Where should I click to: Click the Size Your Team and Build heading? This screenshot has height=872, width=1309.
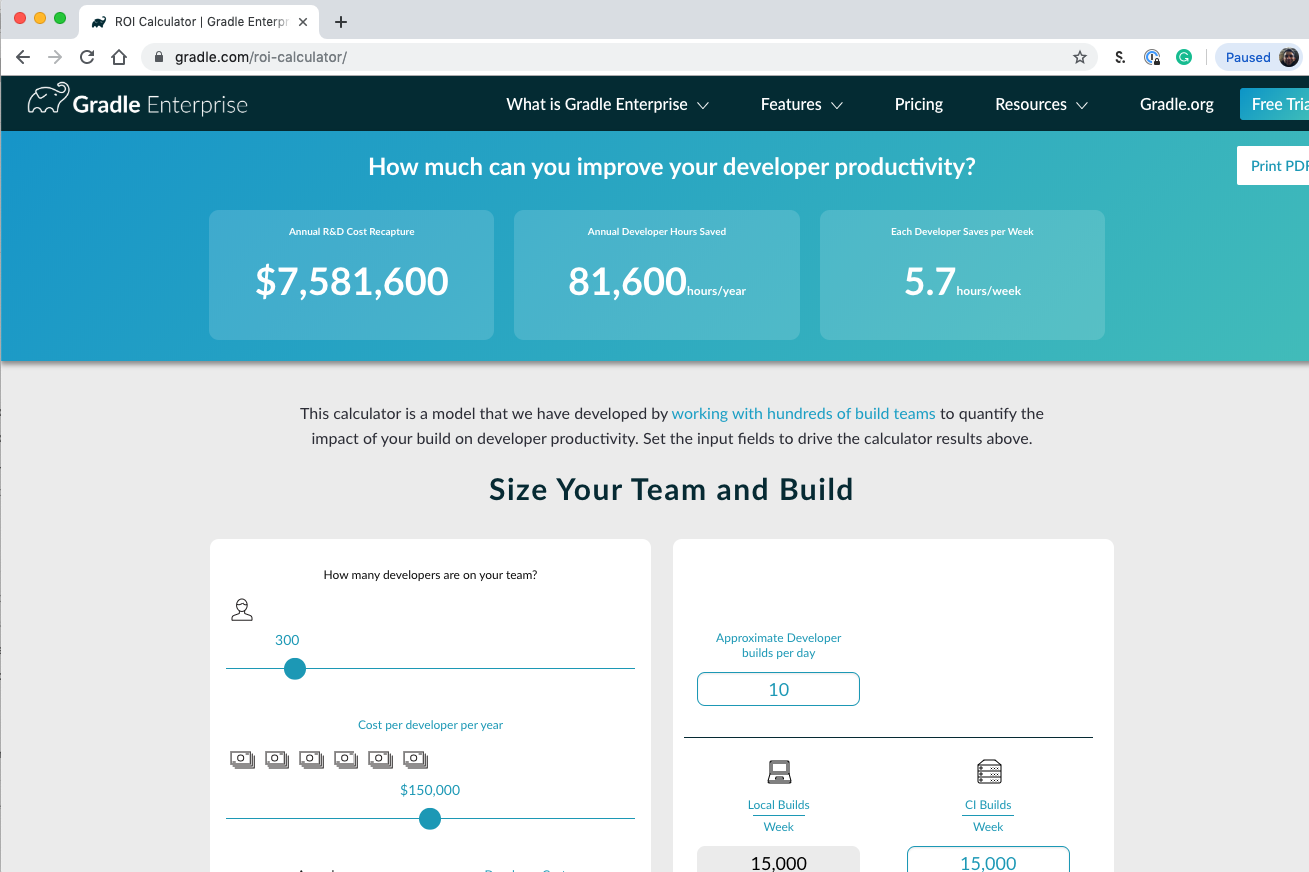click(671, 489)
